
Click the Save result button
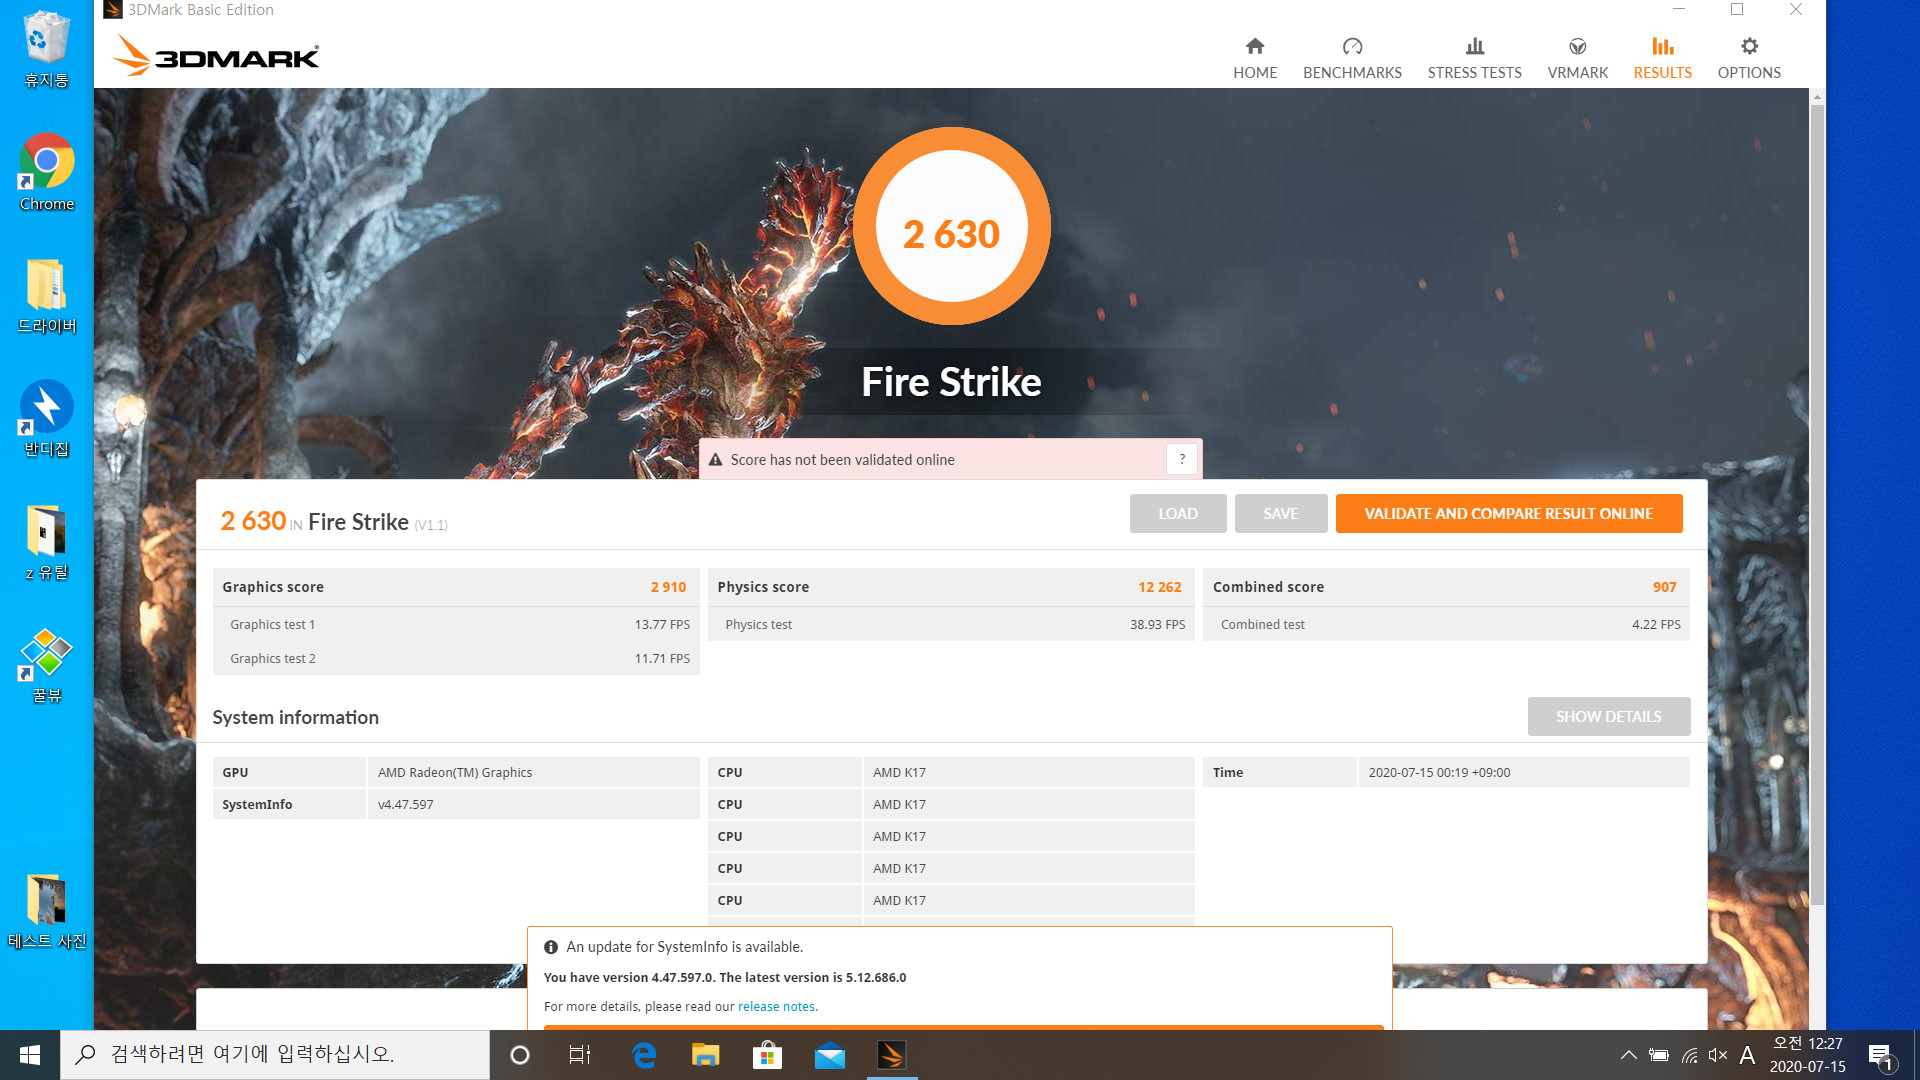tap(1280, 514)
